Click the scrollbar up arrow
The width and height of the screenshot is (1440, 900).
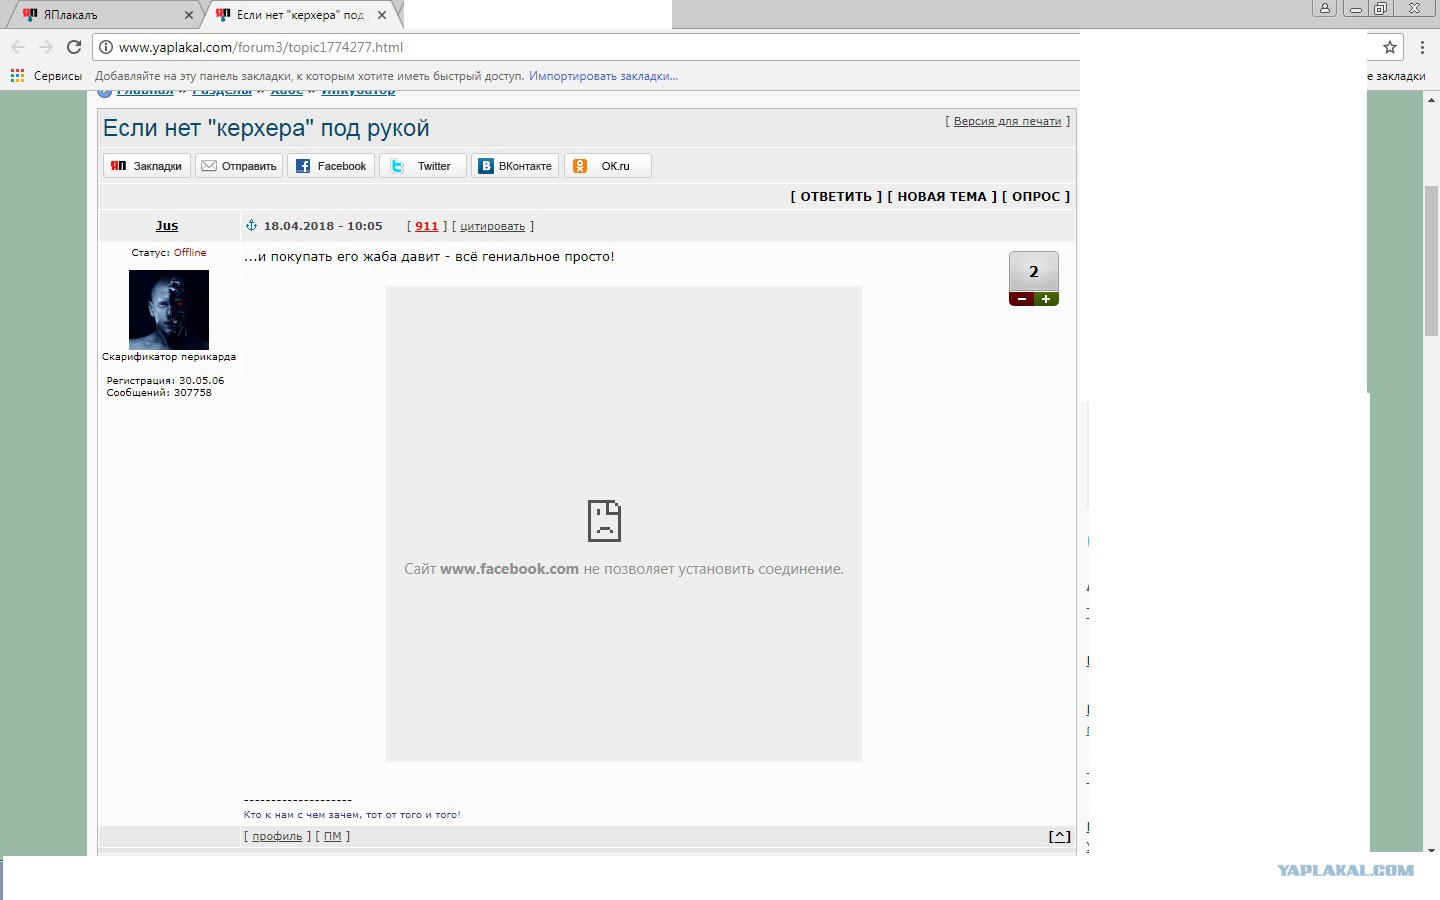(1431, 101)
